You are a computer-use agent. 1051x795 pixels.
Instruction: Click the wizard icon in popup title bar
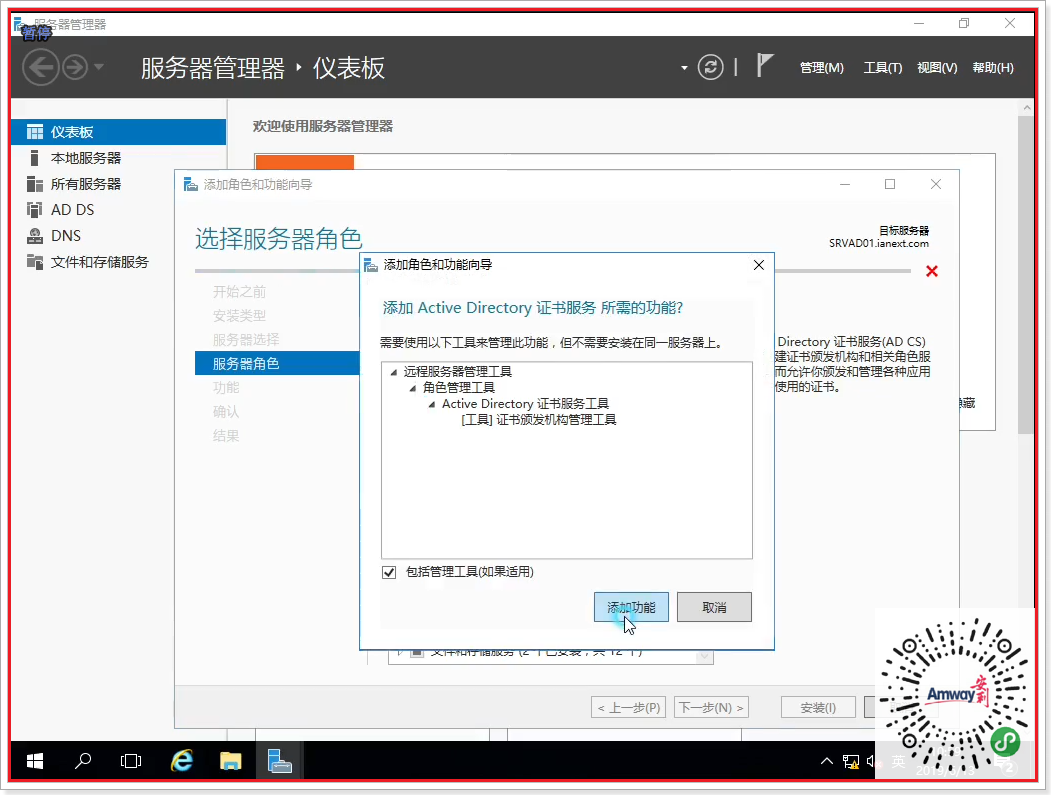click(371, 265)
